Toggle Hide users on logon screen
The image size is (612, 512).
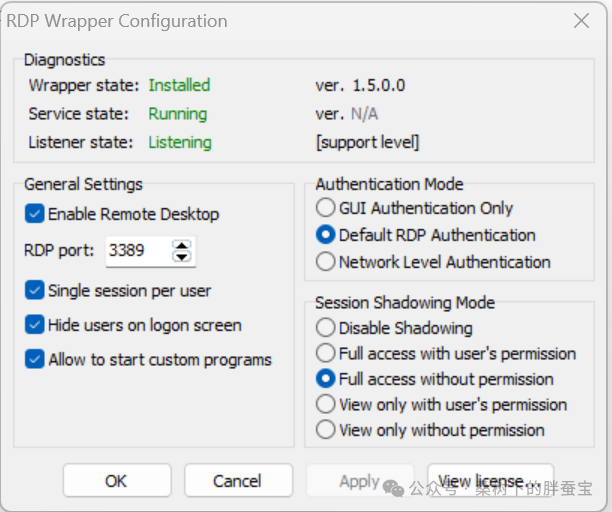tap(35, 325)
